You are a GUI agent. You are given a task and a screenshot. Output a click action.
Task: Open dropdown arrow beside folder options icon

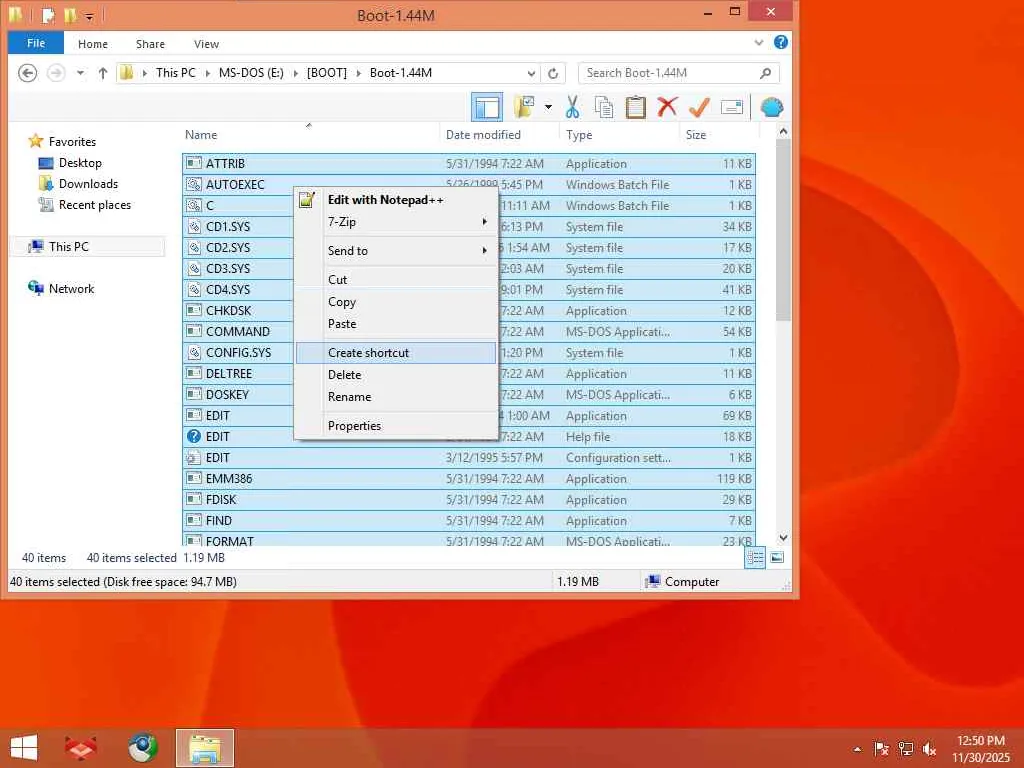pos(548,107)
